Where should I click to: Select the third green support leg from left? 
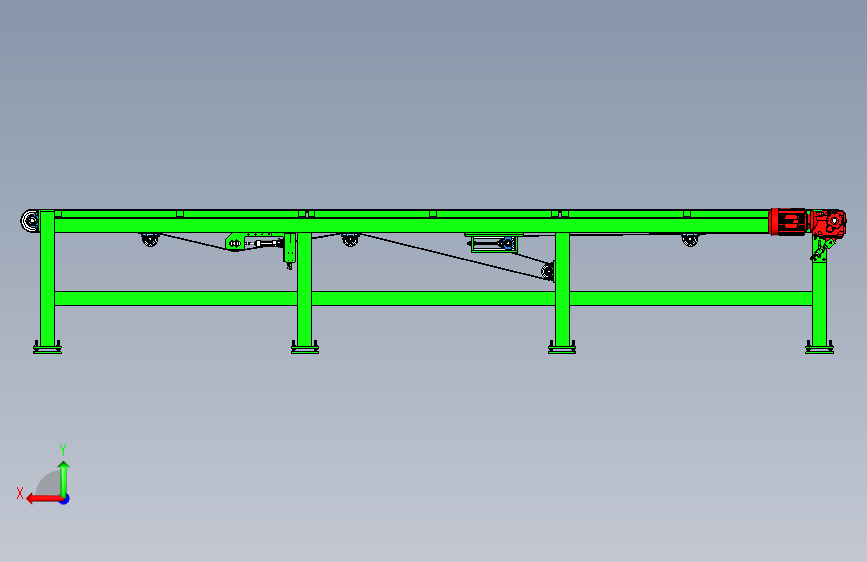[x=562, y=289]
